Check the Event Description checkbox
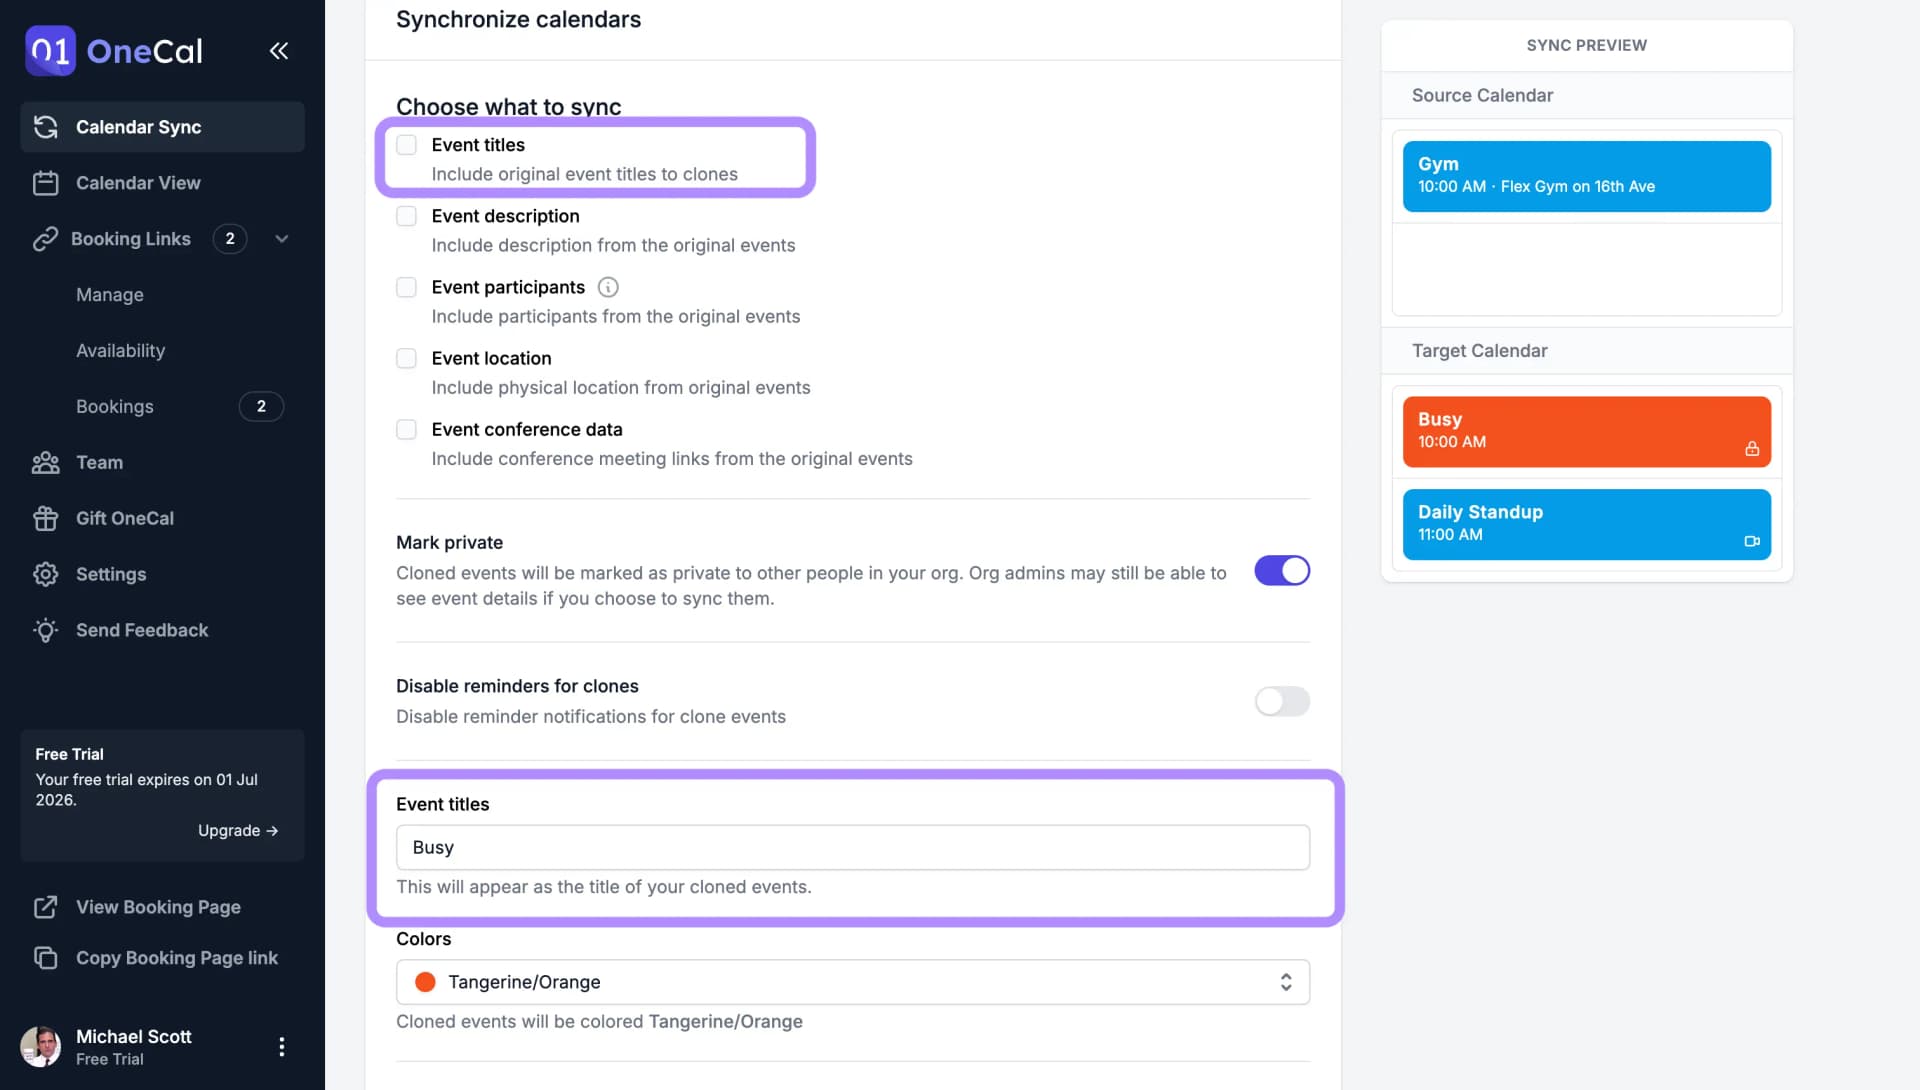The width and height of the screenshot is (1920, 1090). [x=406, y=216]
